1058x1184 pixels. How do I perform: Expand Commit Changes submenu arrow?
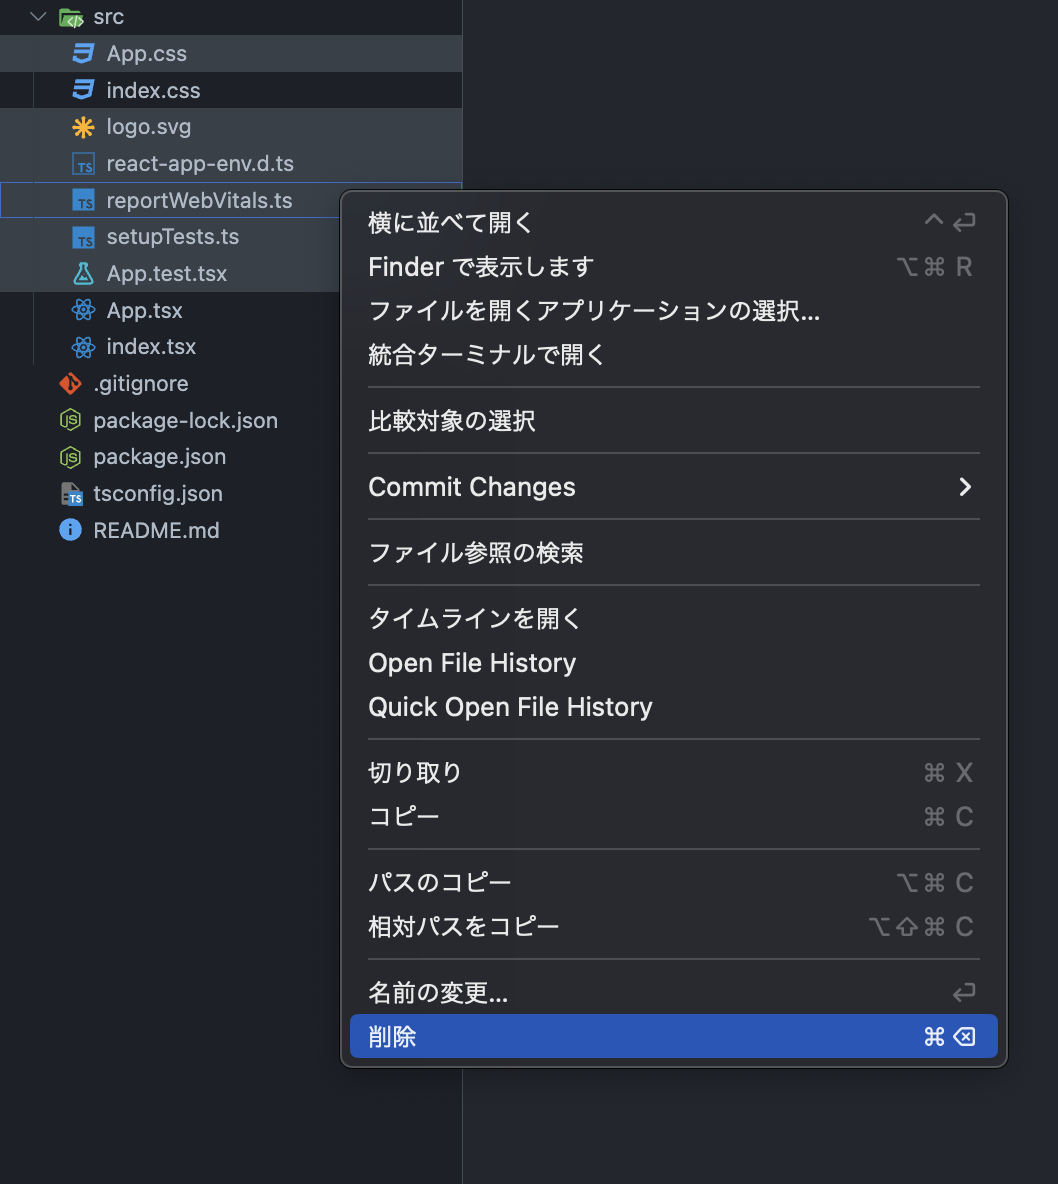(x=964, y=487)
